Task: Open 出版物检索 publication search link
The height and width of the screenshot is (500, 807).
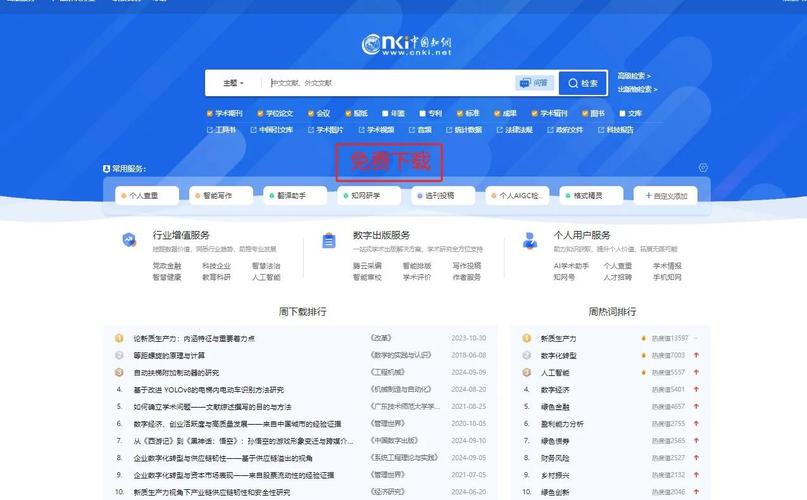Action: click(x=637, y=89)
